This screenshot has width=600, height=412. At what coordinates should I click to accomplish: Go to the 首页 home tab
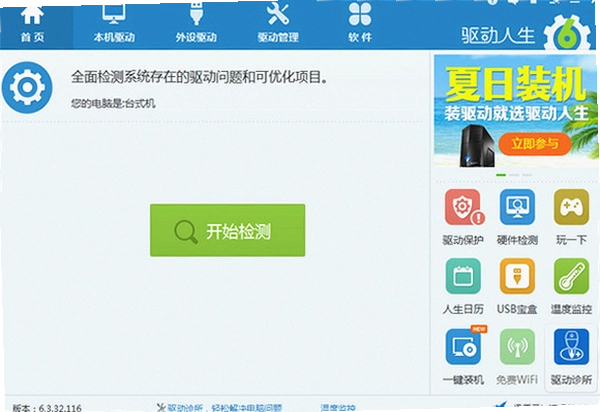click(x=33, y=25)
